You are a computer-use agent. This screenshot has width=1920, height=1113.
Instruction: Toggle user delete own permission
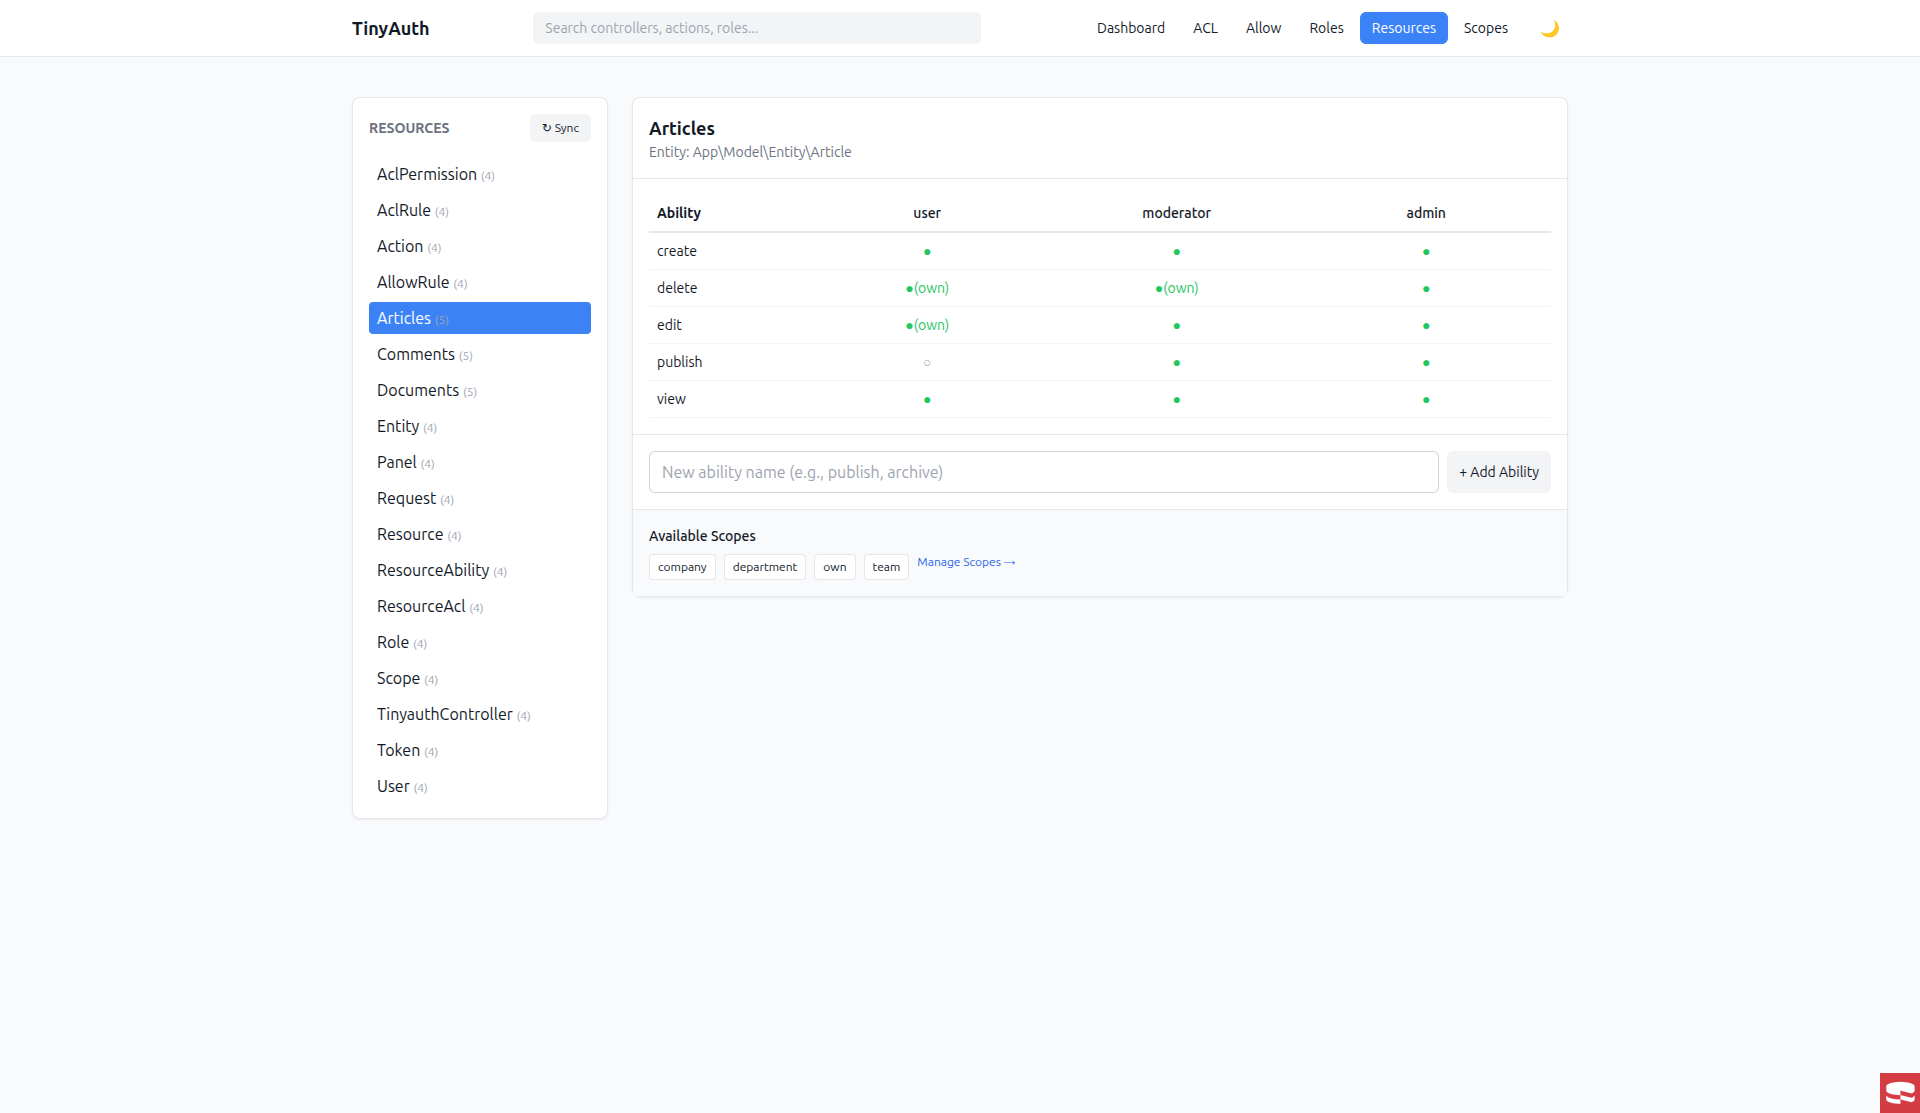[x=927, y=289]
